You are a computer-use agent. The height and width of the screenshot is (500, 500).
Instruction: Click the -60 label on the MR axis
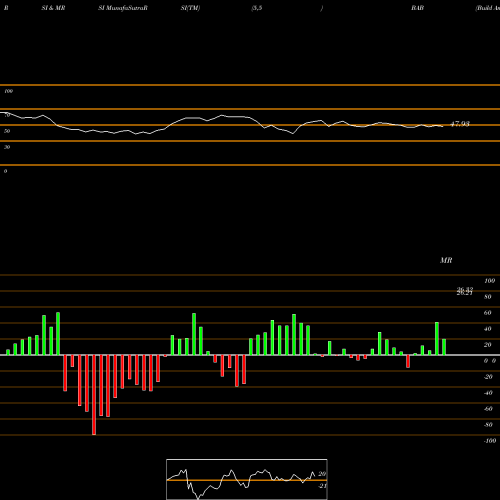pyautogui.click(x=488, y=409)
